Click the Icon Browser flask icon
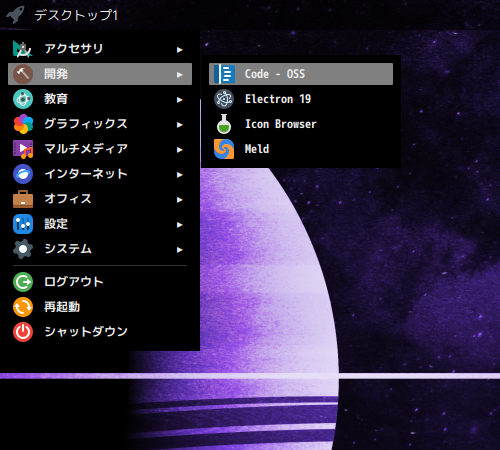The image size is (500, 450). point(224,124)
